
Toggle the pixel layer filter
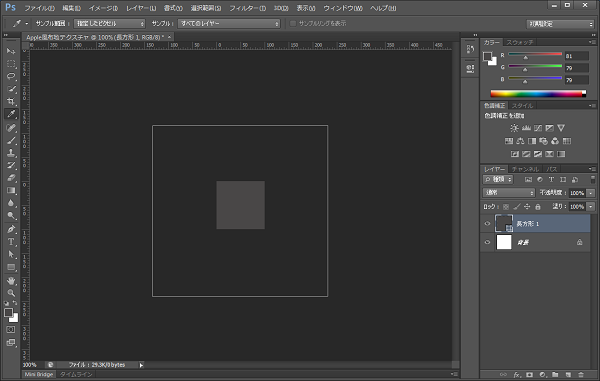tap(528, 179)
